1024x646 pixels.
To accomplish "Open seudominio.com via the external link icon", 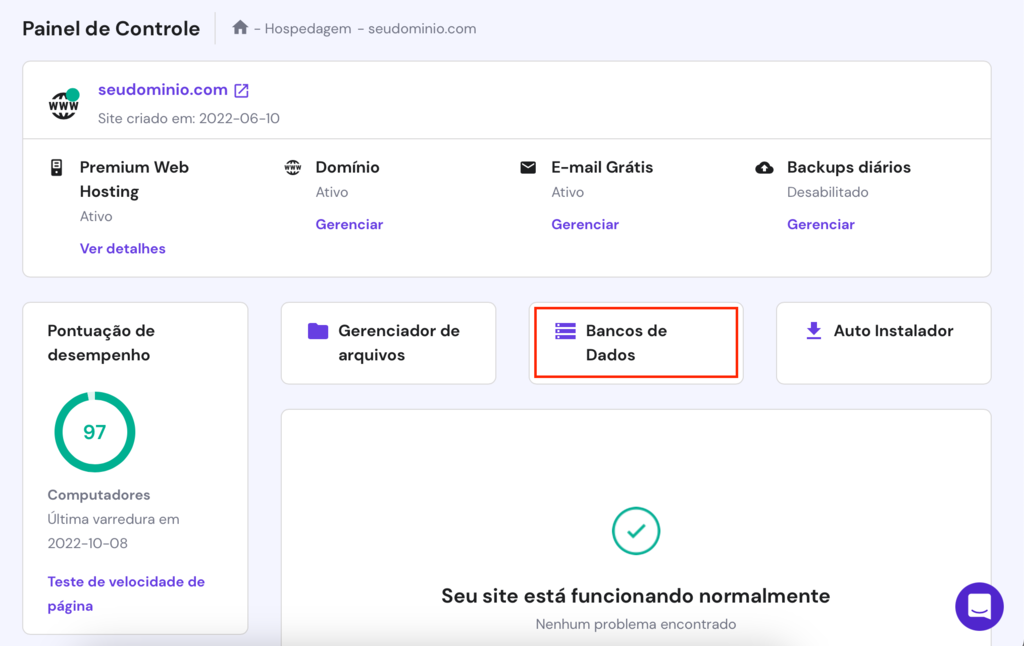I will (240, 90).
